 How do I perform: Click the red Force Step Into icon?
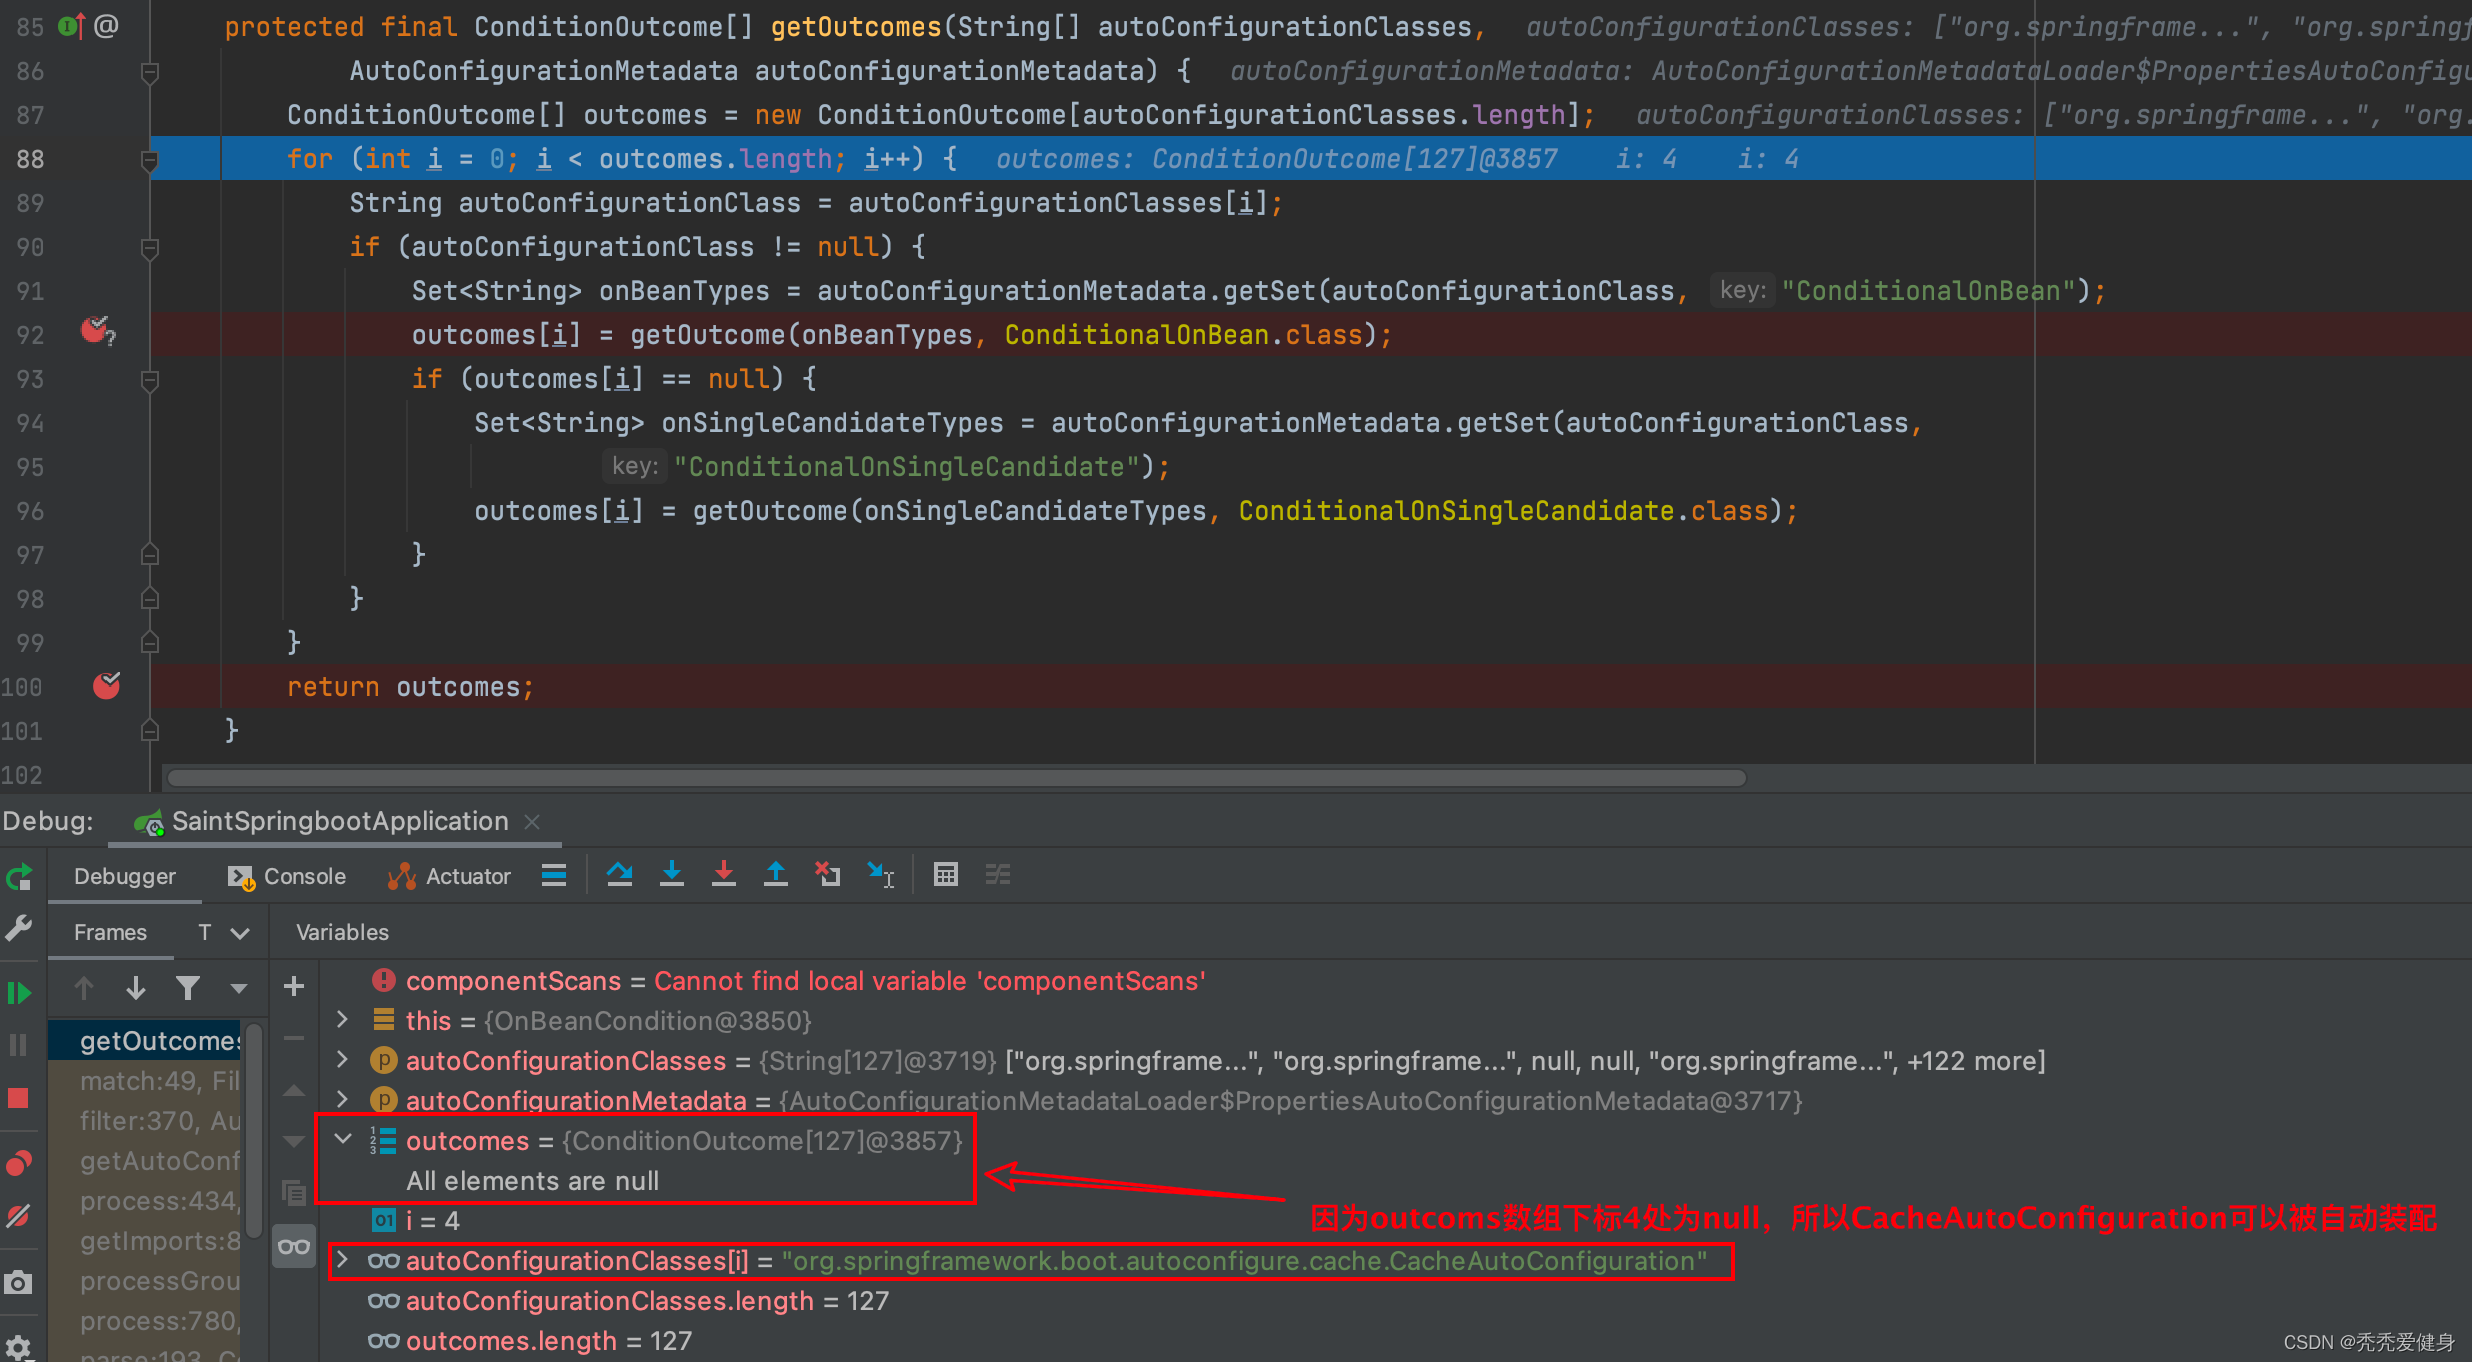[x=723, y=875]
